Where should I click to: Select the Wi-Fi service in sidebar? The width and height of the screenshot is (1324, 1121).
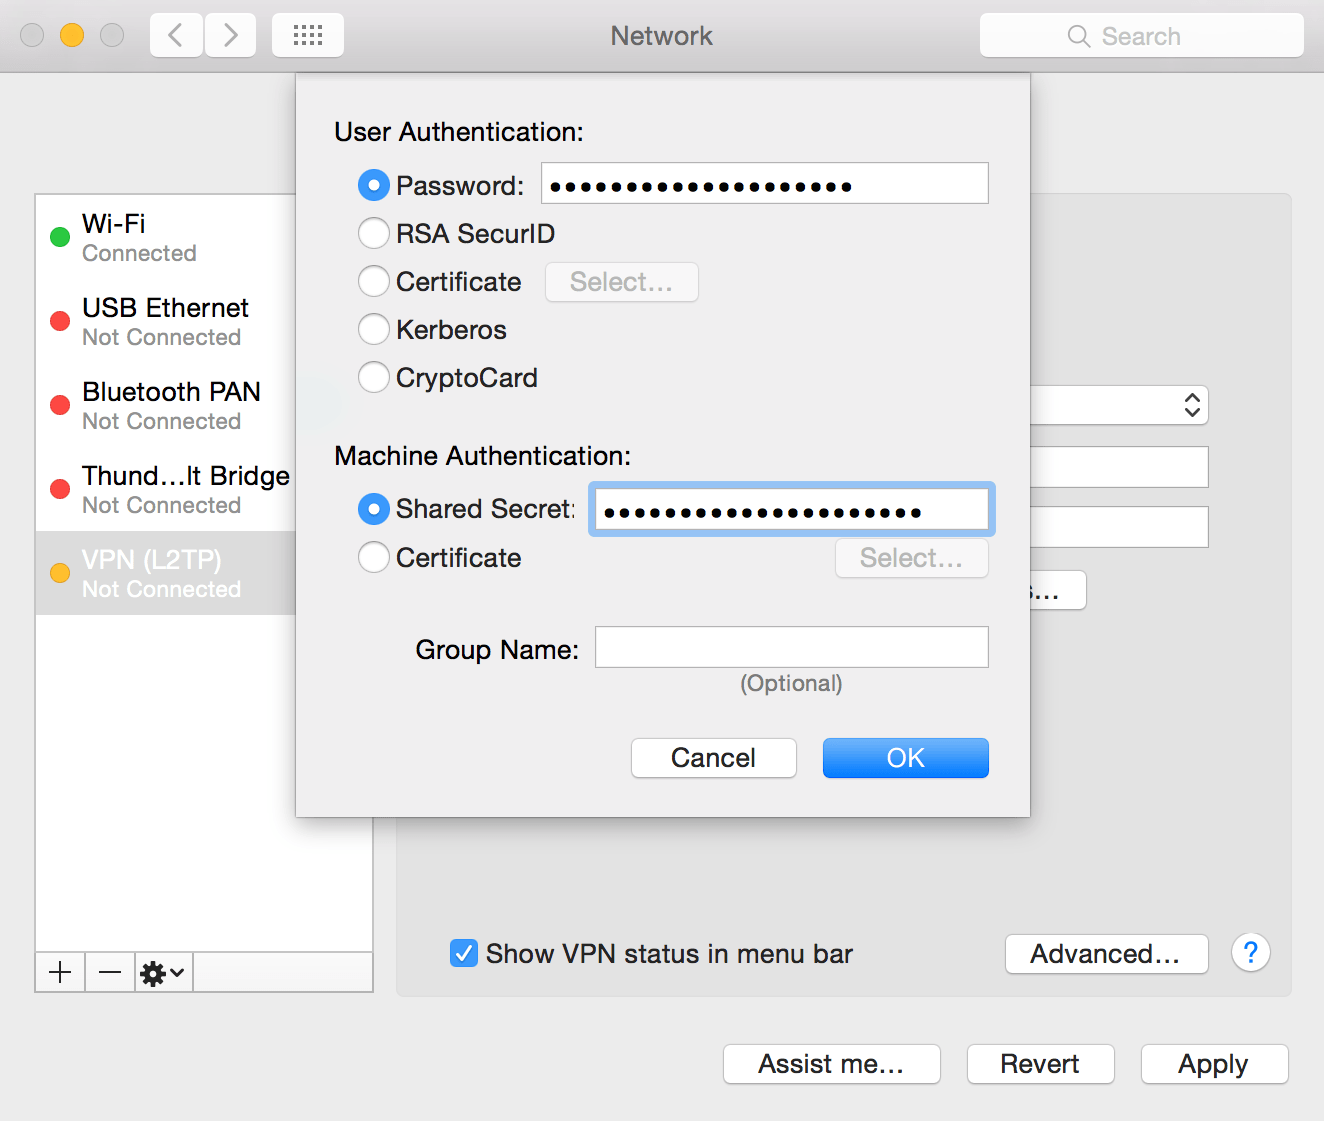(x=113, y=236)
